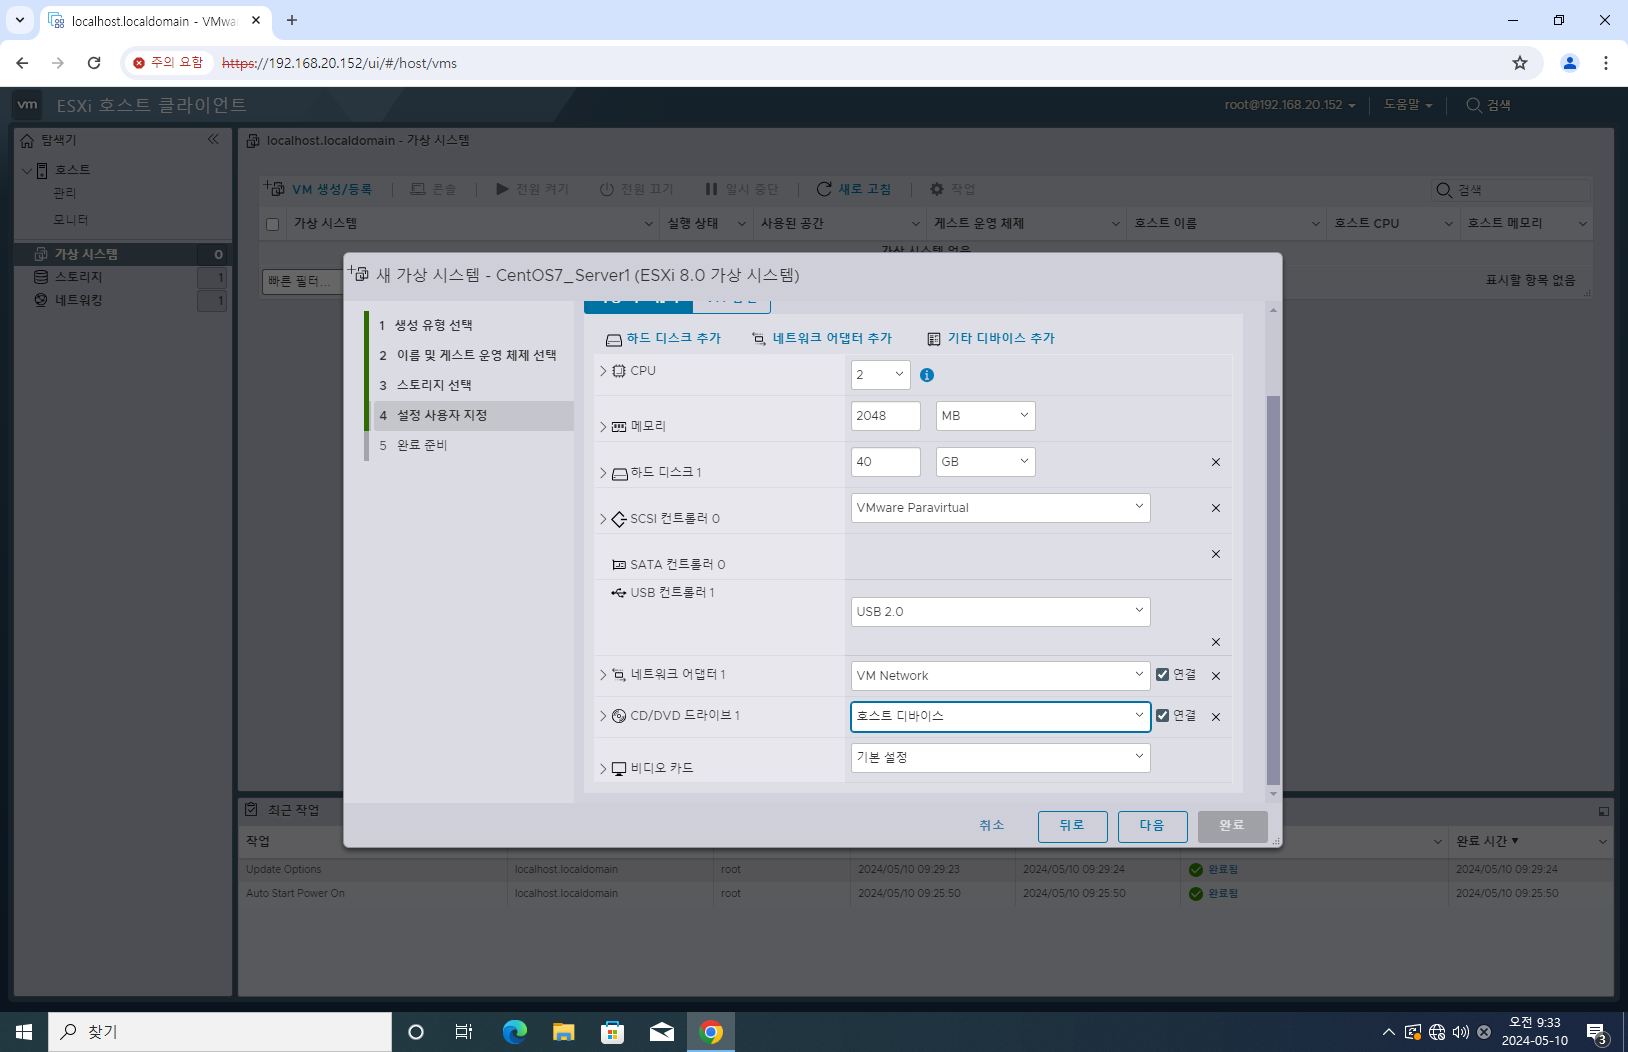Viewport: 1628px width, 1052px height.
Task: Open the USB 2.0 dropdown
Action: pyautogui.click(x=1001, y=612)
